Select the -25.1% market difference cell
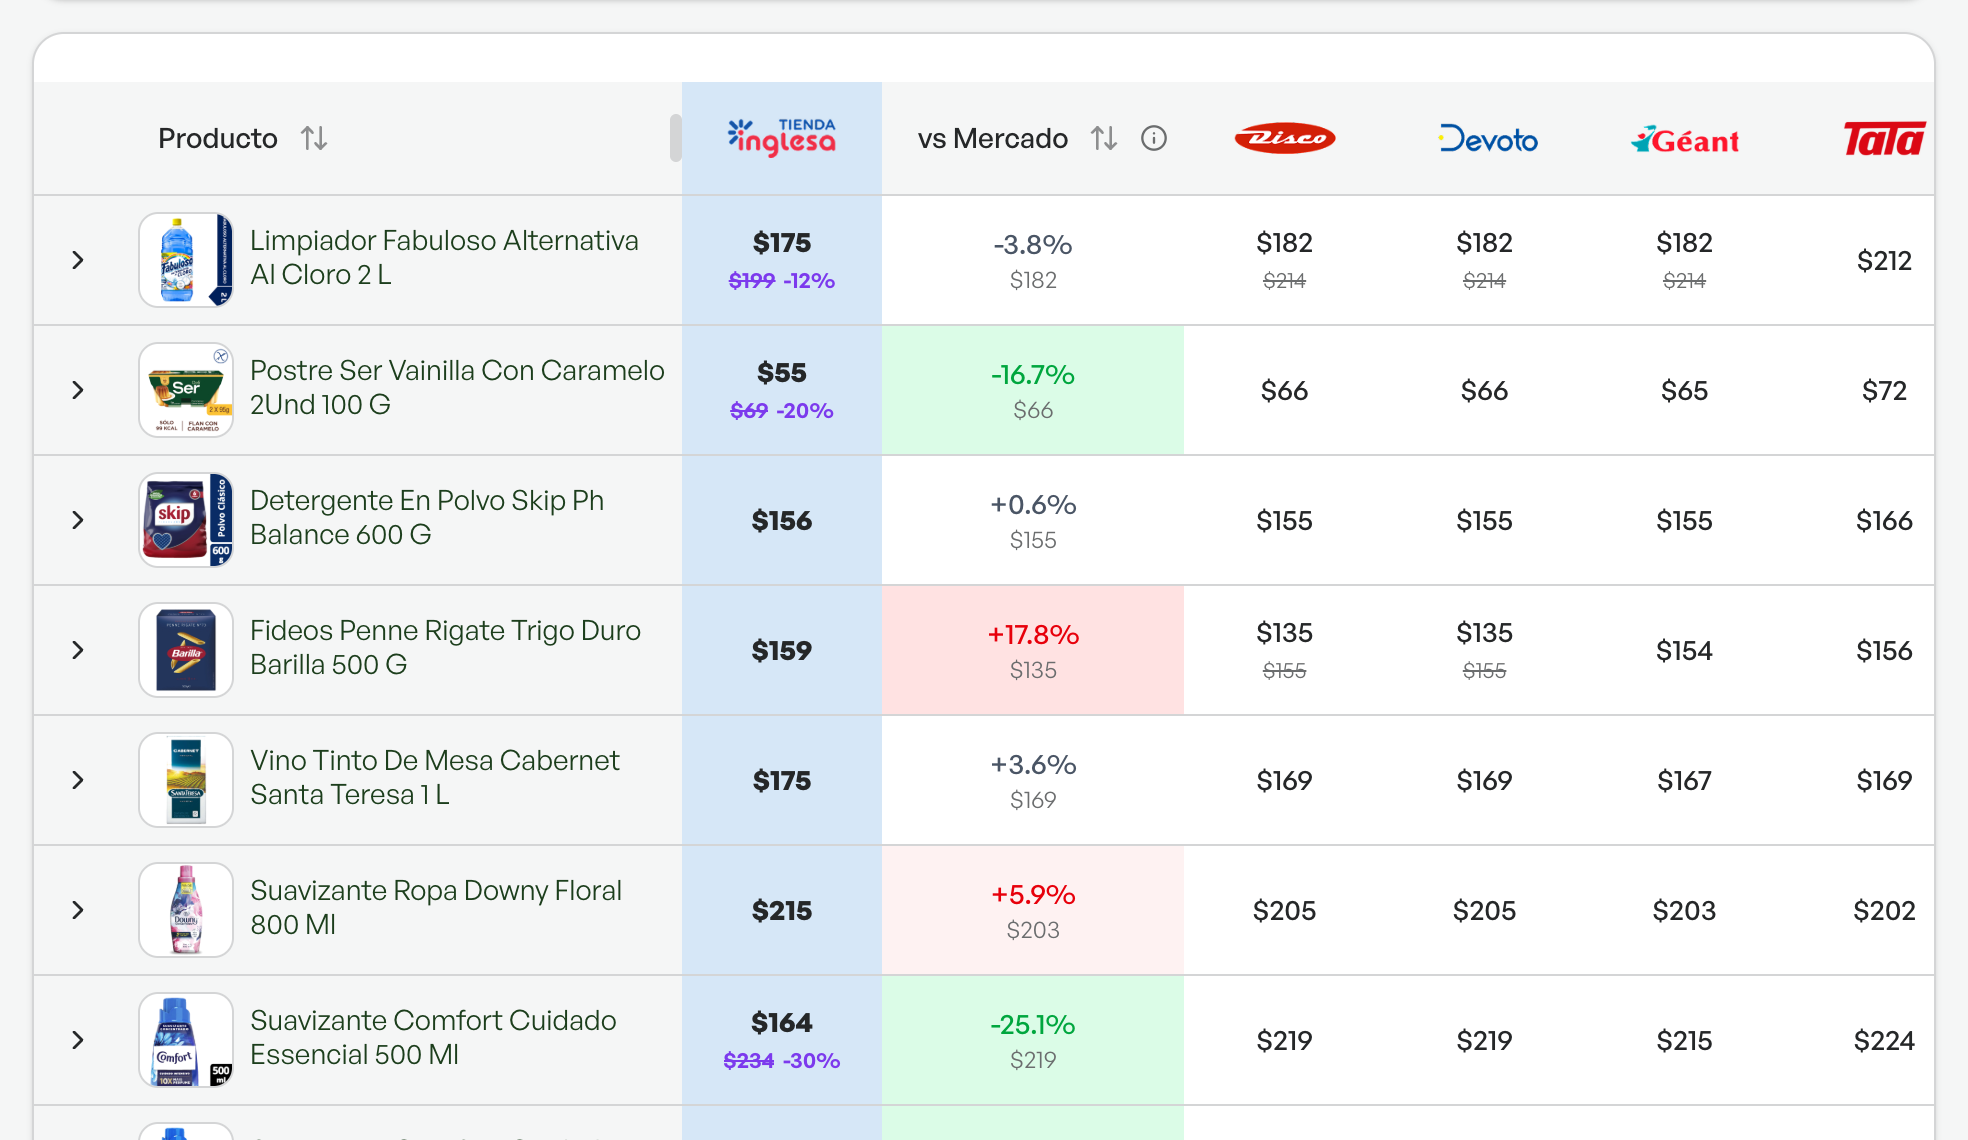The image size is (1968, 1140). tap(1033, 1040)
